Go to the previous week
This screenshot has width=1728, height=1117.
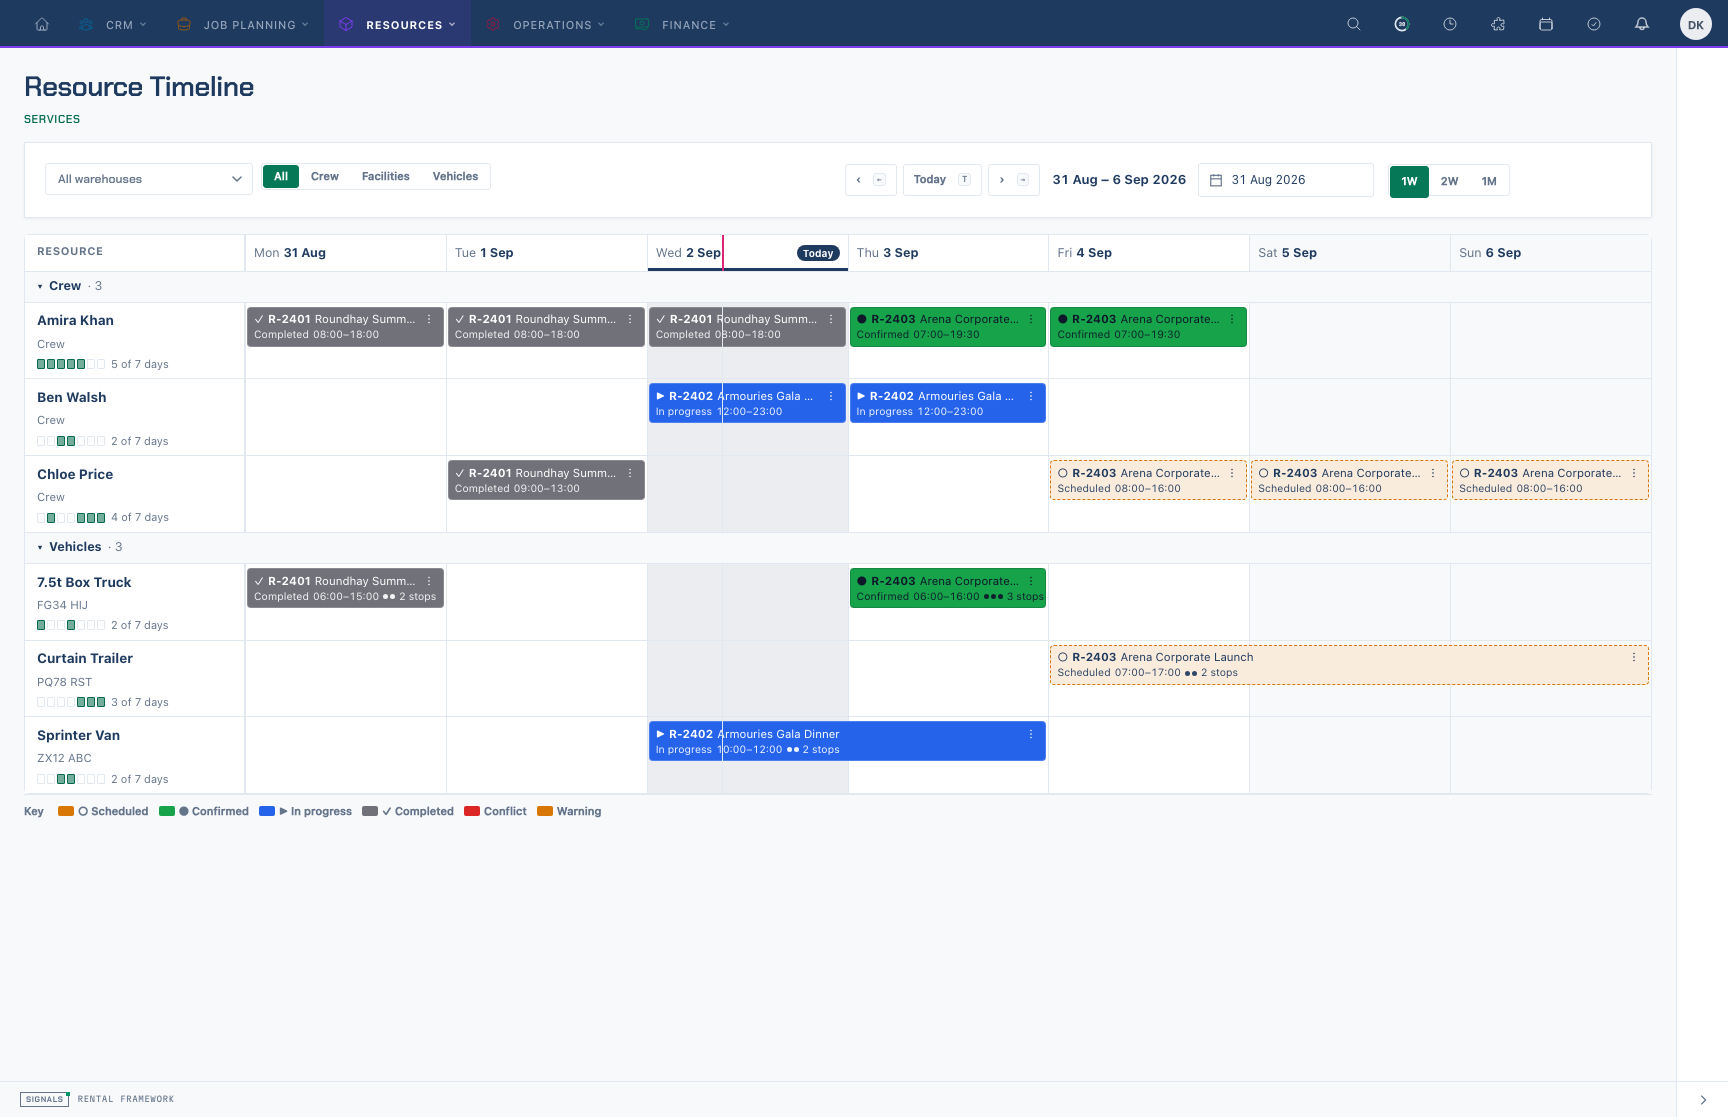coord(870,180)
